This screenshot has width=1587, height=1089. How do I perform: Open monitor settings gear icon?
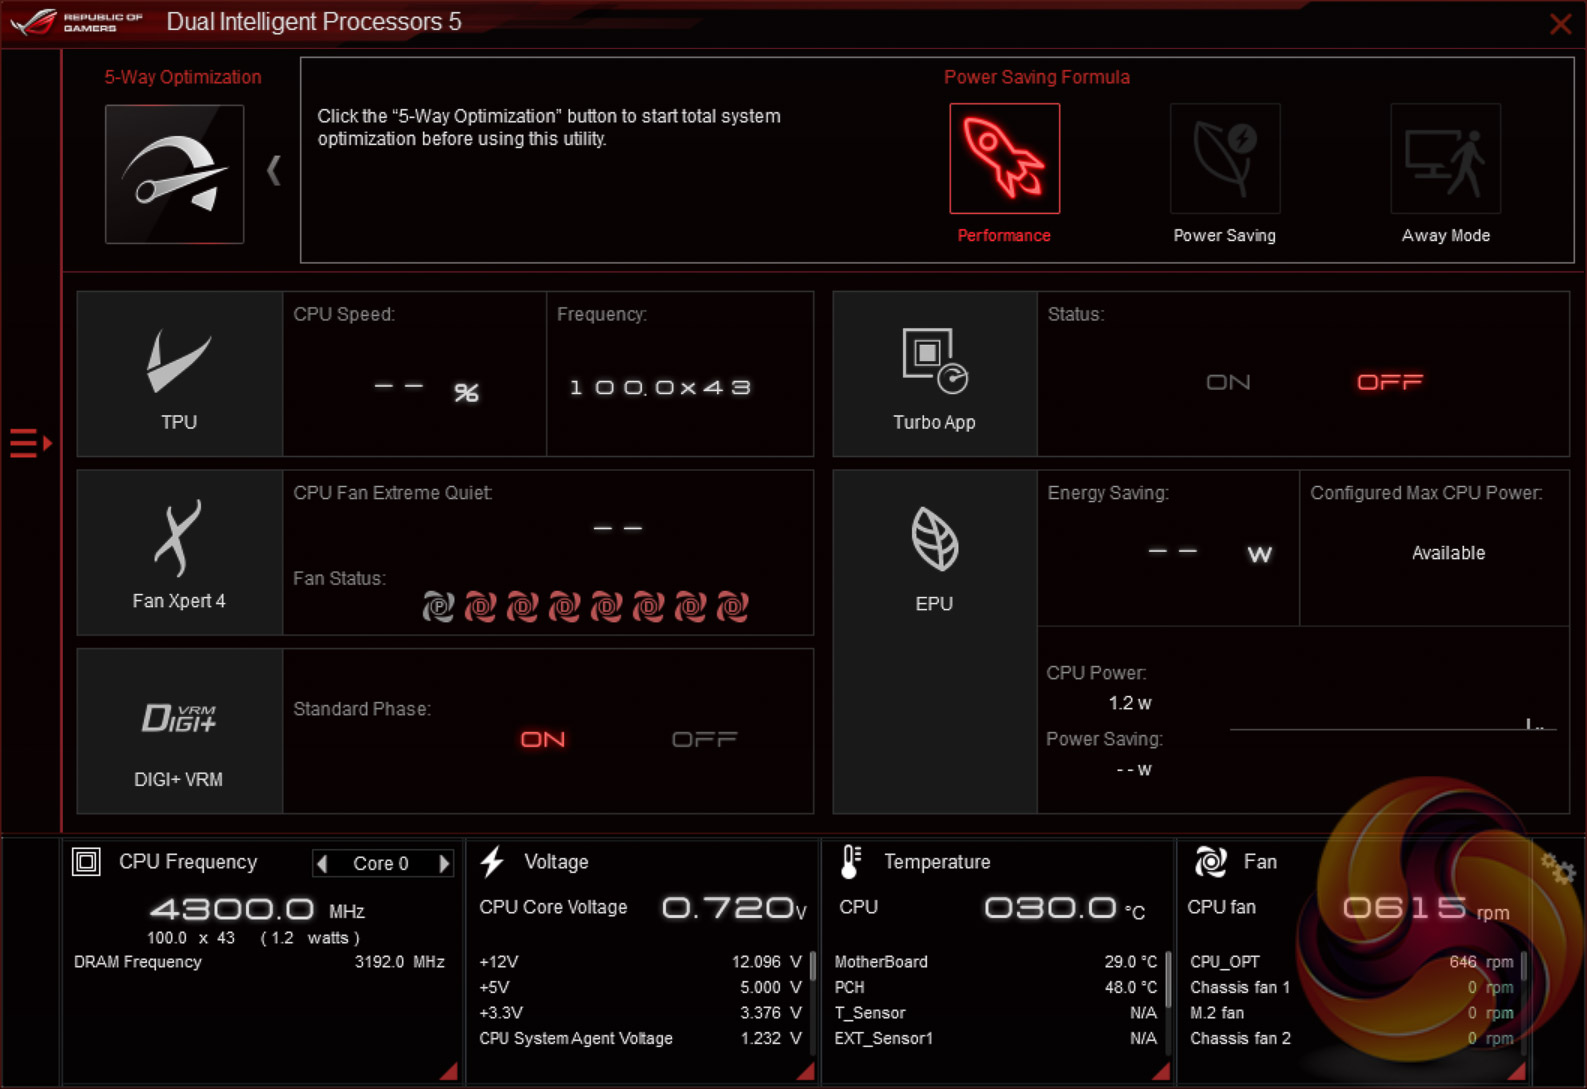[x=1557, y=868]
